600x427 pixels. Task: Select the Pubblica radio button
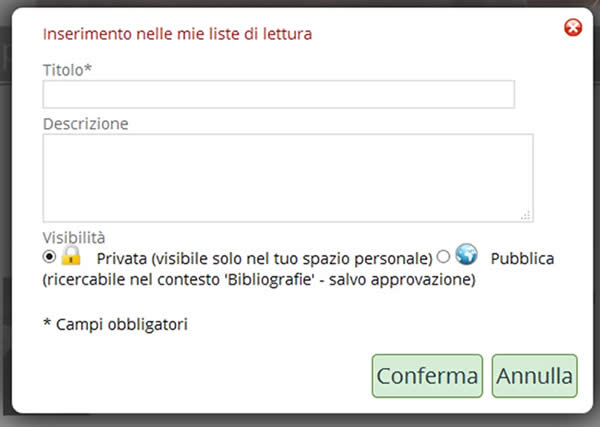[444, 257]
